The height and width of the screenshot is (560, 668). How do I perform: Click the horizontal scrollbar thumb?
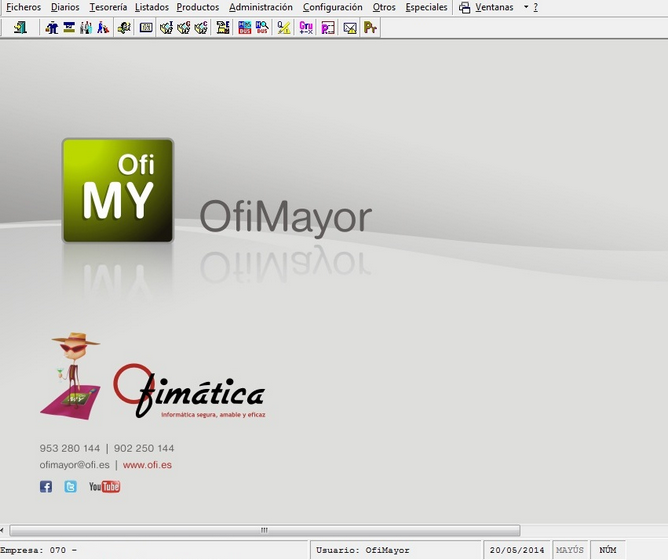tap(265, 530)
